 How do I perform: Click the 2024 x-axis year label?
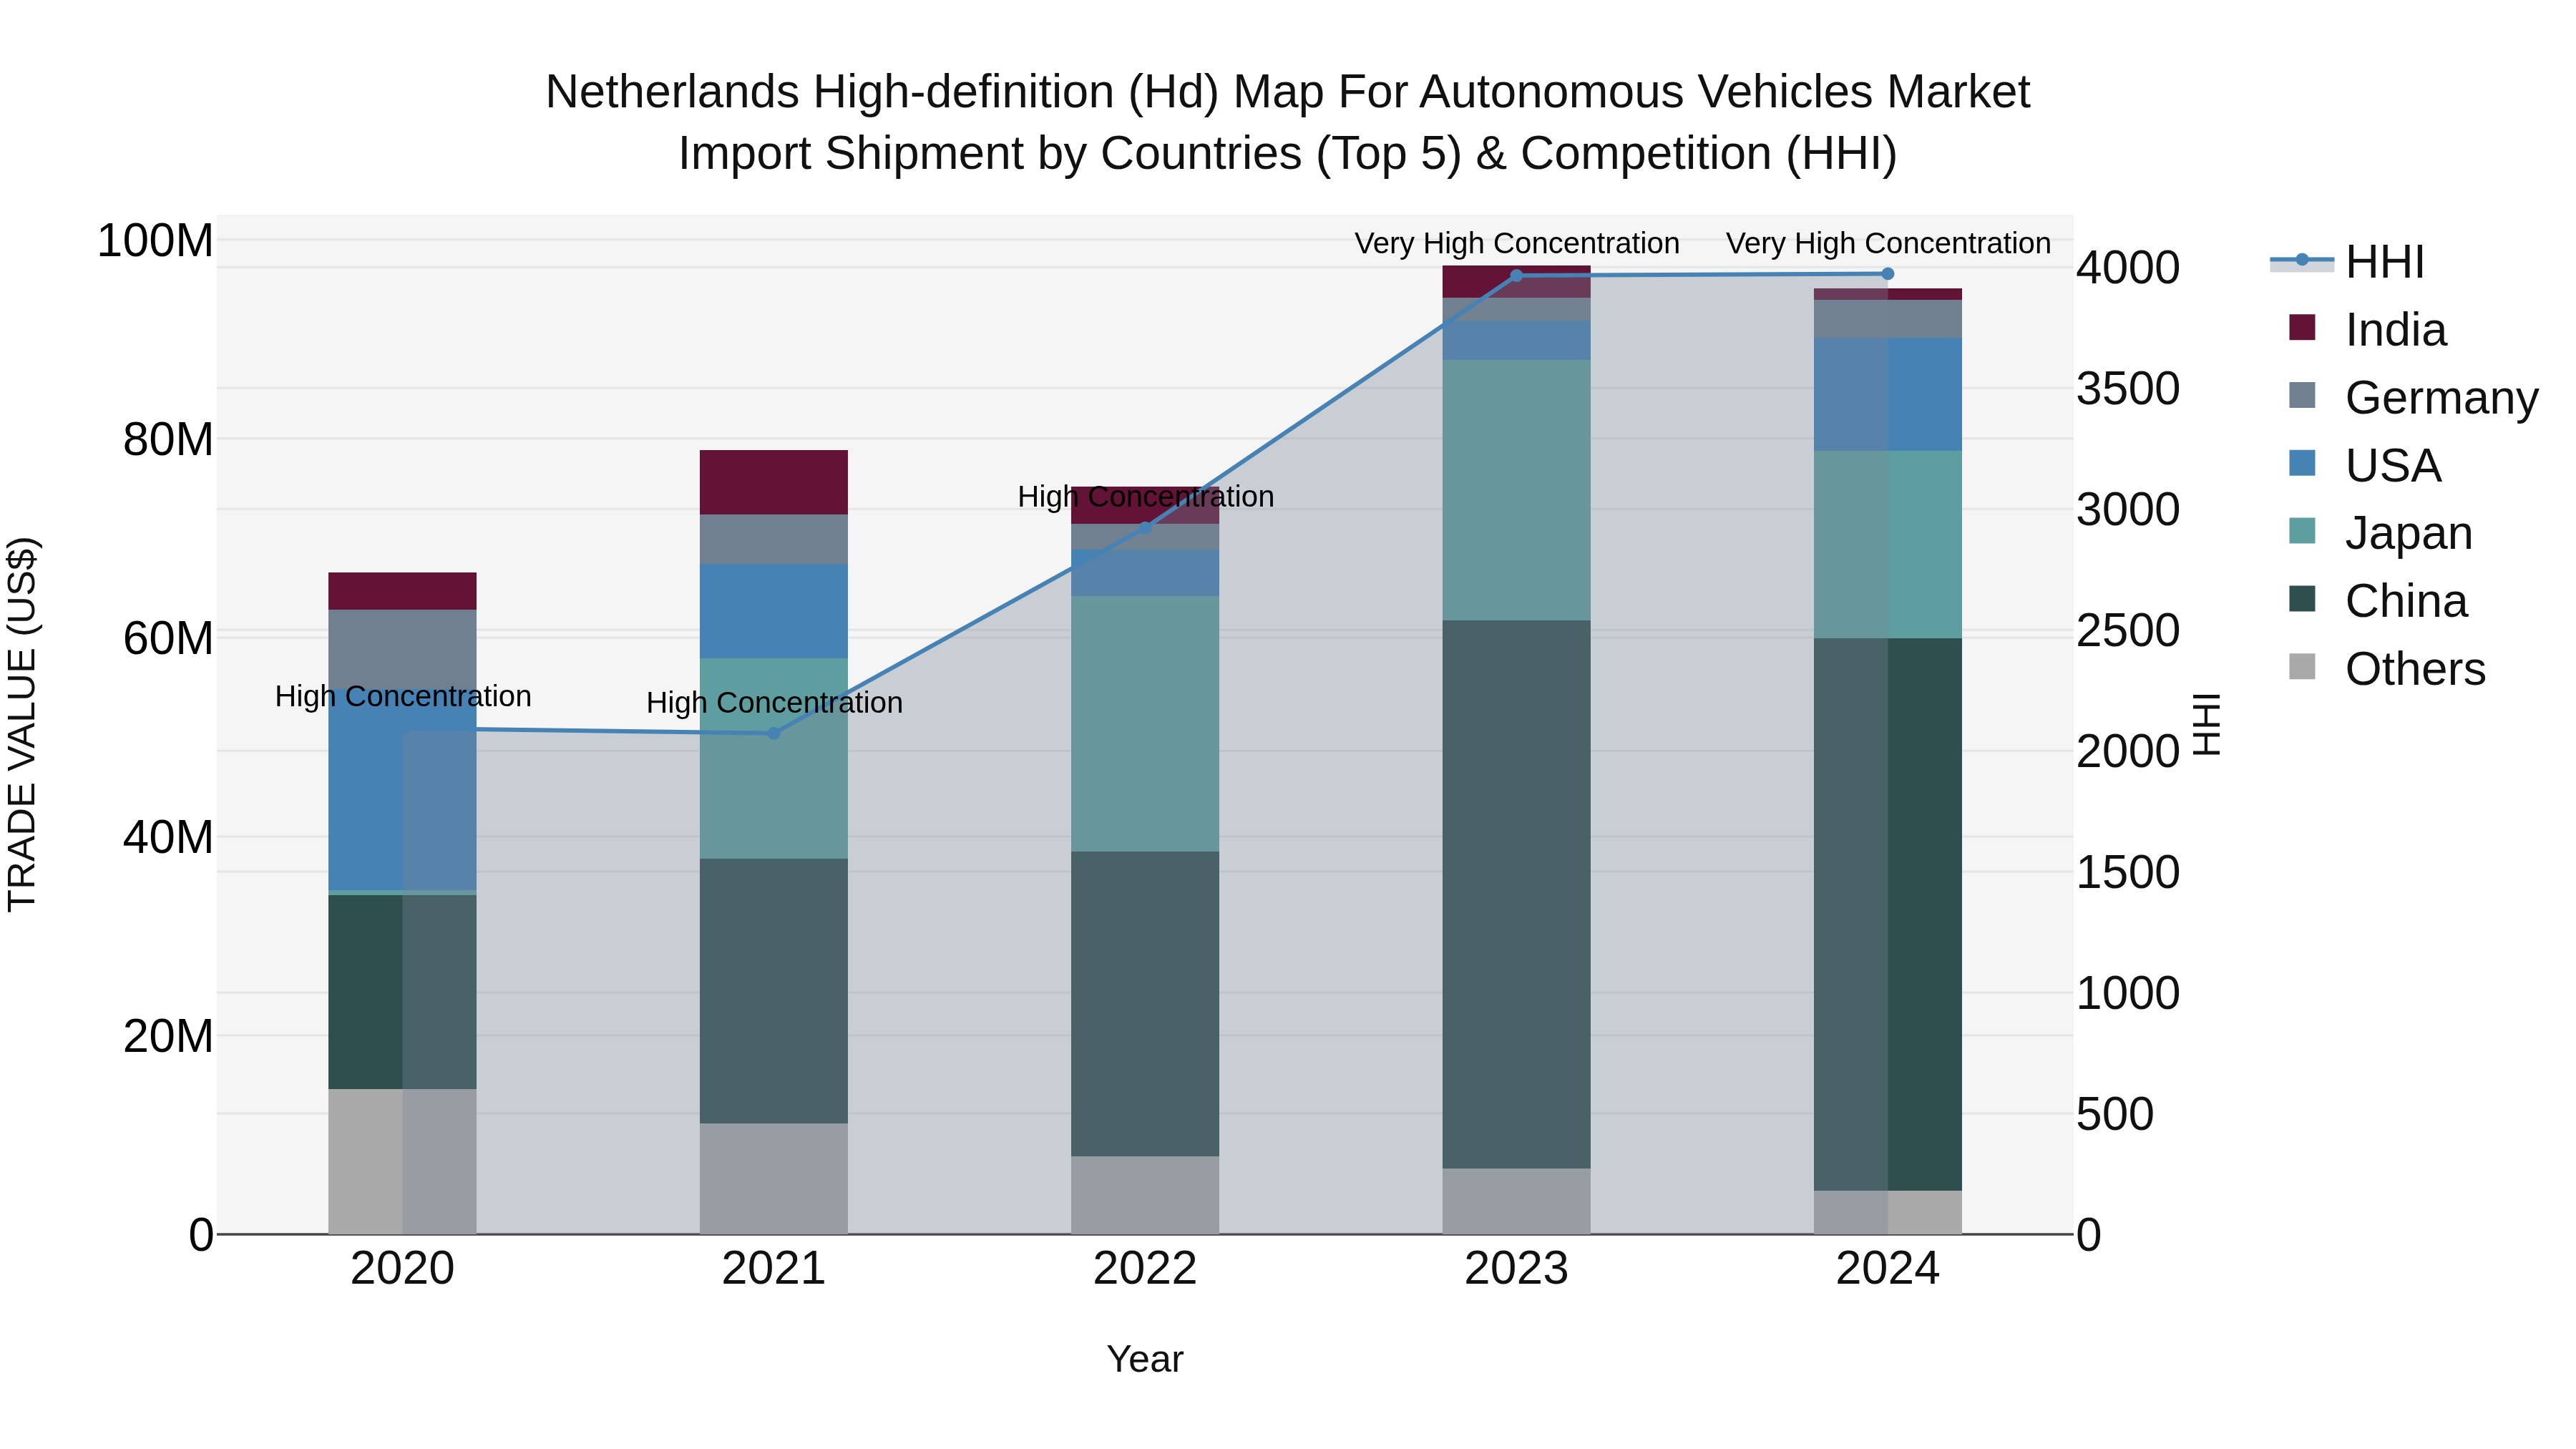pos(1888,1269)
